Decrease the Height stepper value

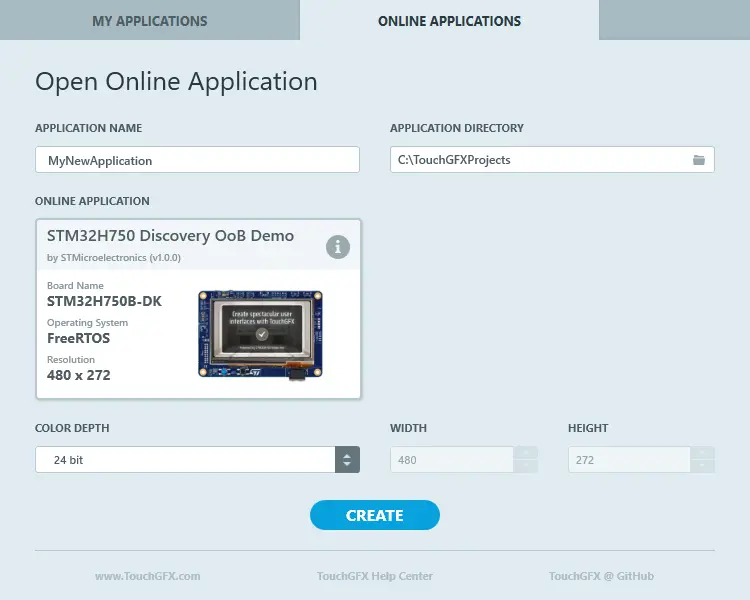(x=702, y=466)
